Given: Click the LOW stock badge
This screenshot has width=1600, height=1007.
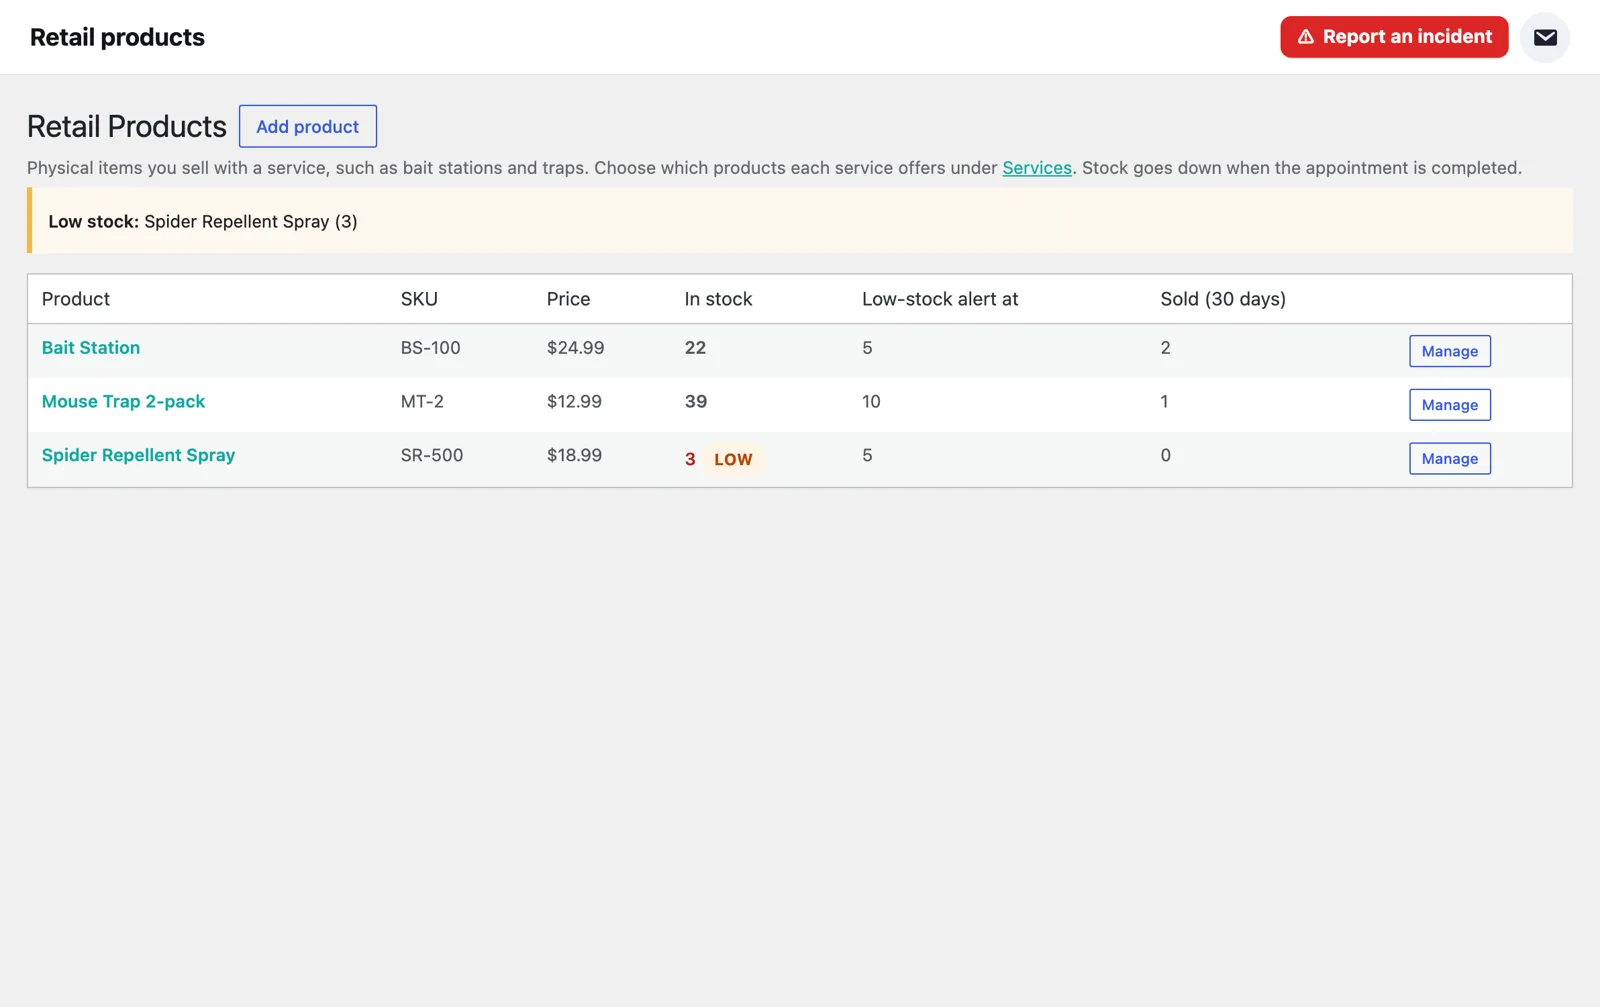Looking at the screenshot, I should click(x=733, y=459).
